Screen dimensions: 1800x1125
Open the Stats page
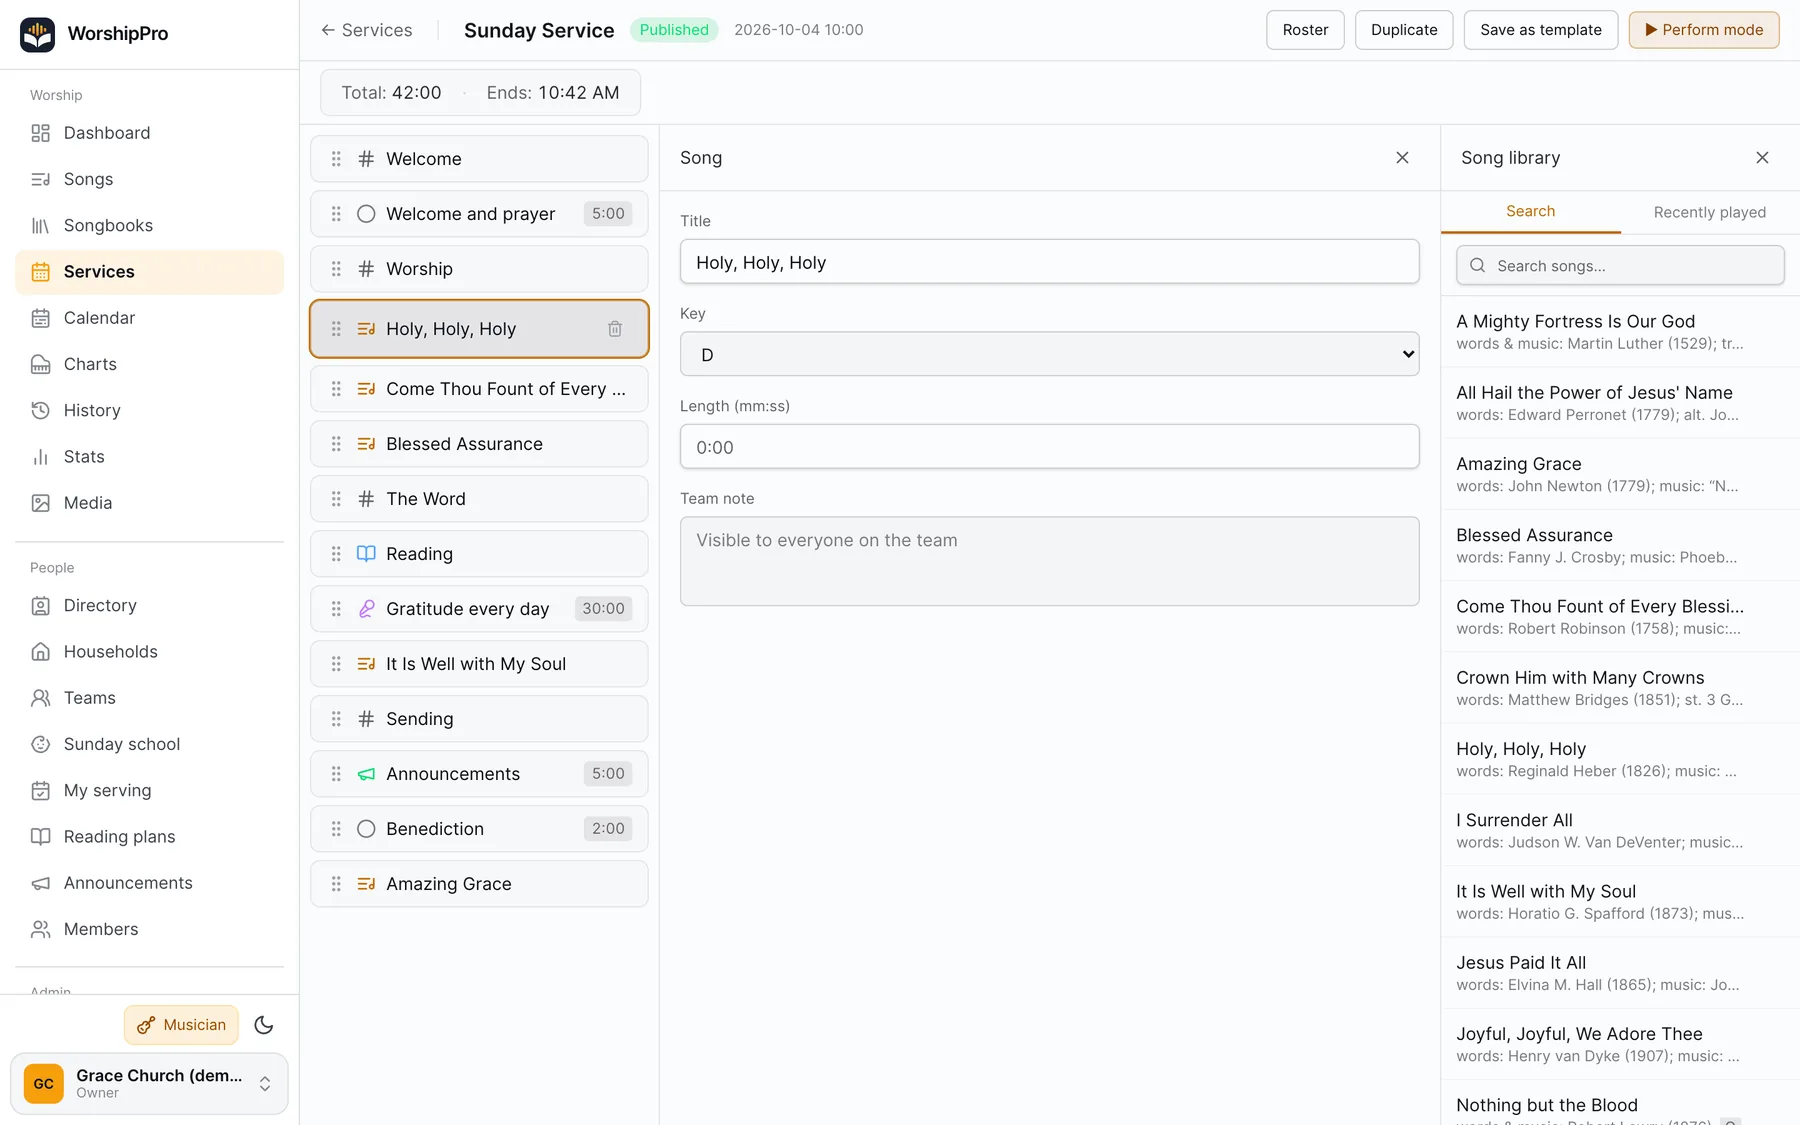(149, 457)
